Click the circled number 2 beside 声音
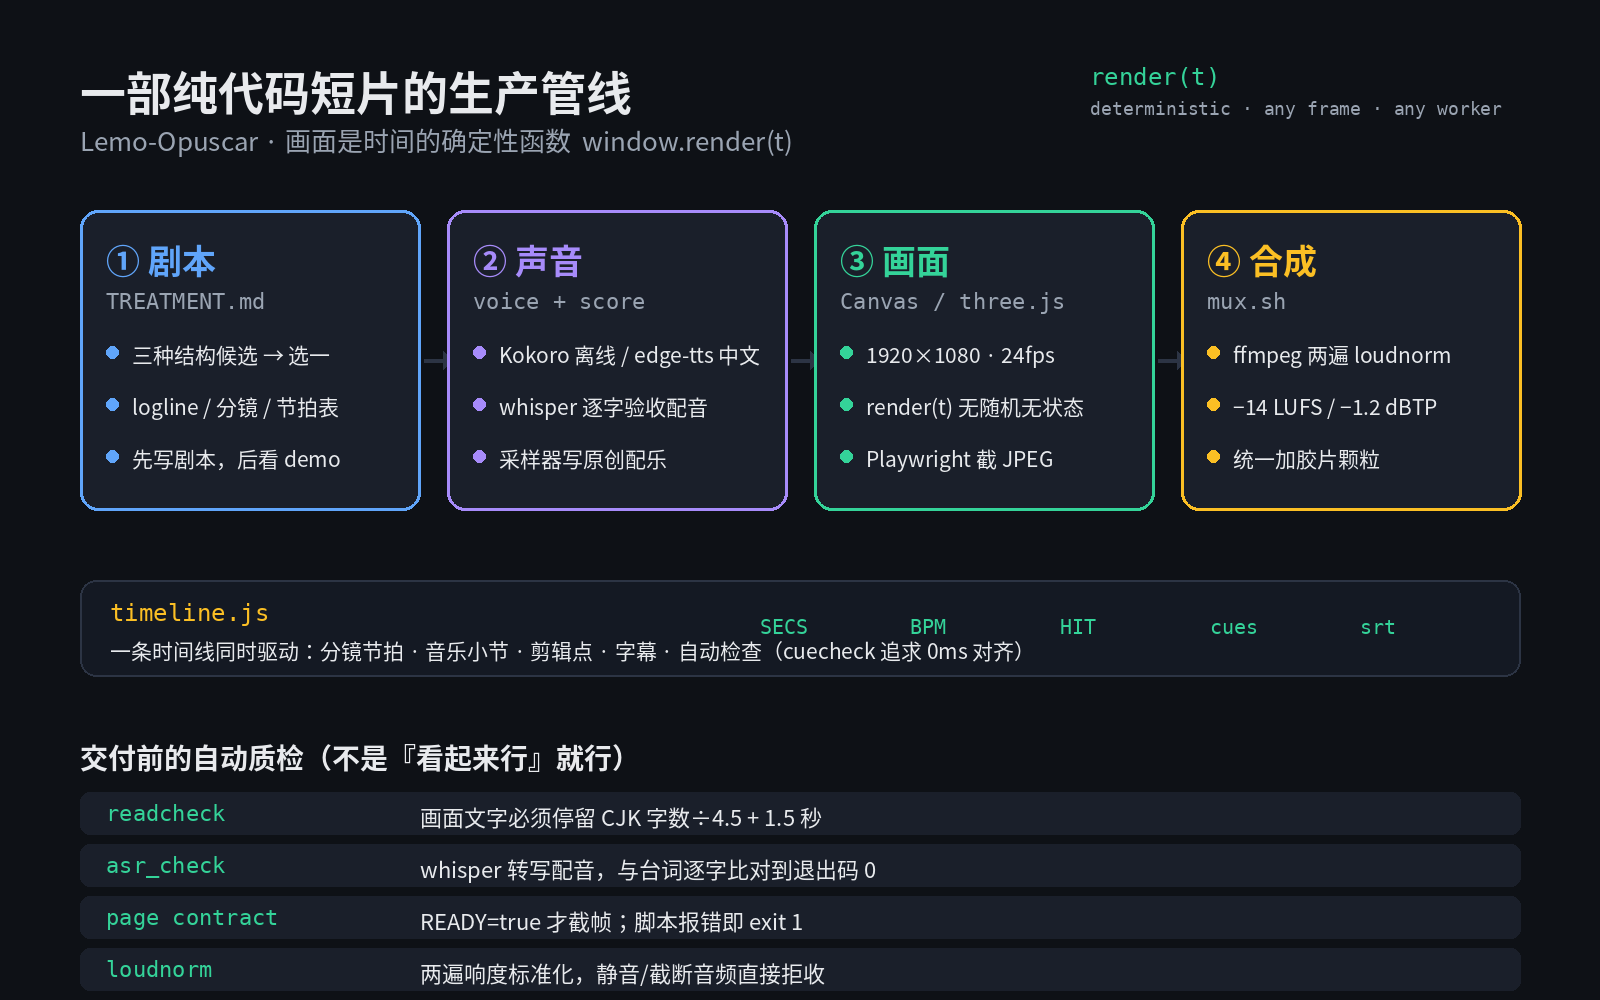The image size is (1600, 1000). (x=489, y=262)
